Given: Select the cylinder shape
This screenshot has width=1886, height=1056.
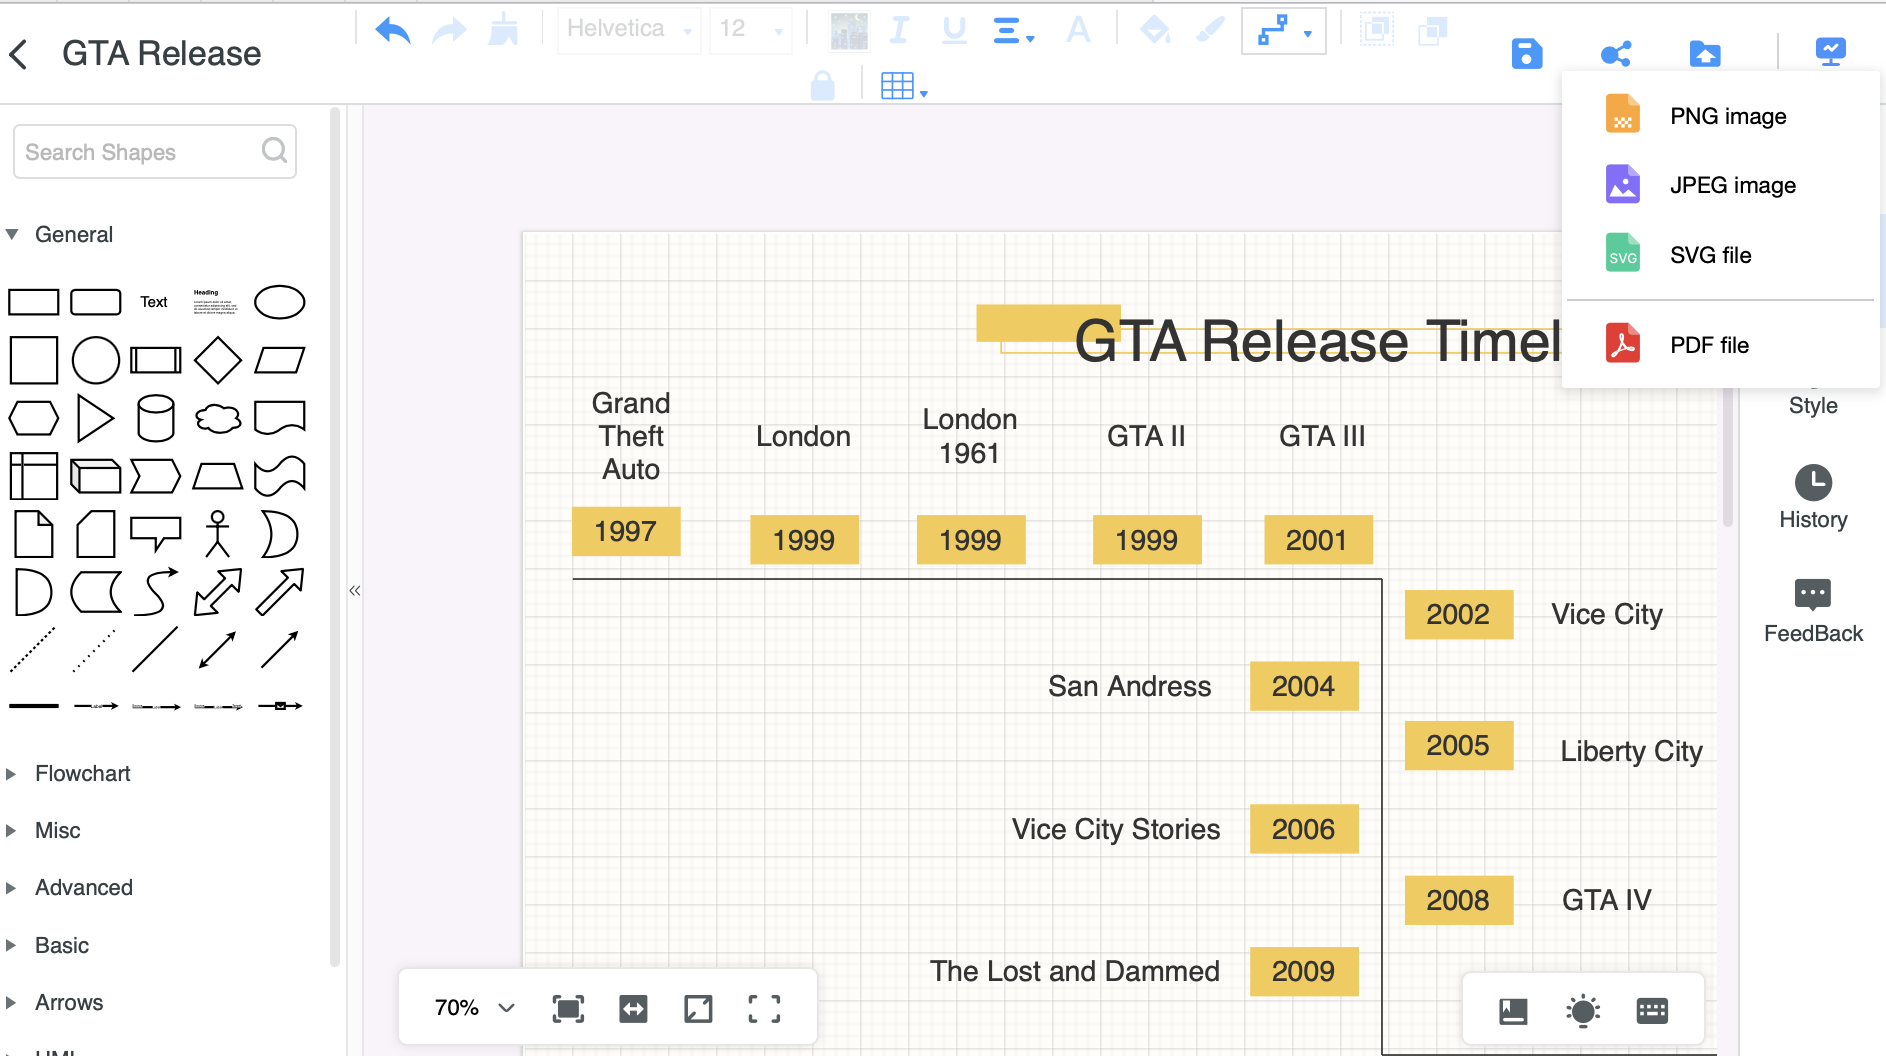Looking at the screenshot, I should click(x=156, y=418).
